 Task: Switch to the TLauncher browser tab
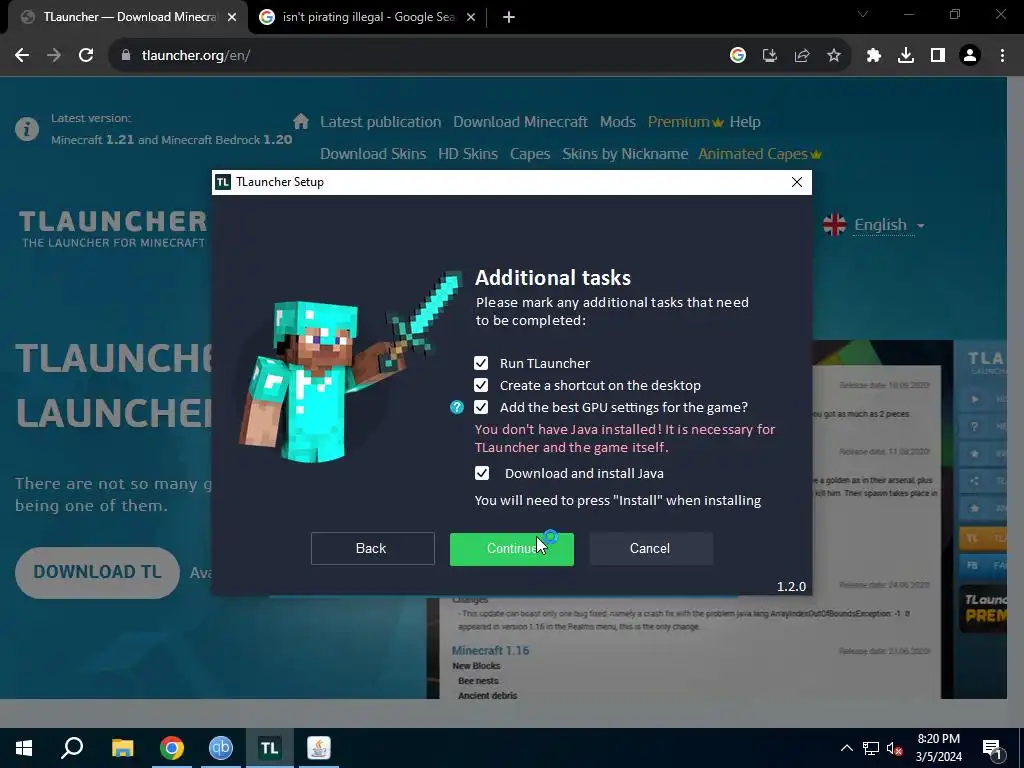click(129, 17)
